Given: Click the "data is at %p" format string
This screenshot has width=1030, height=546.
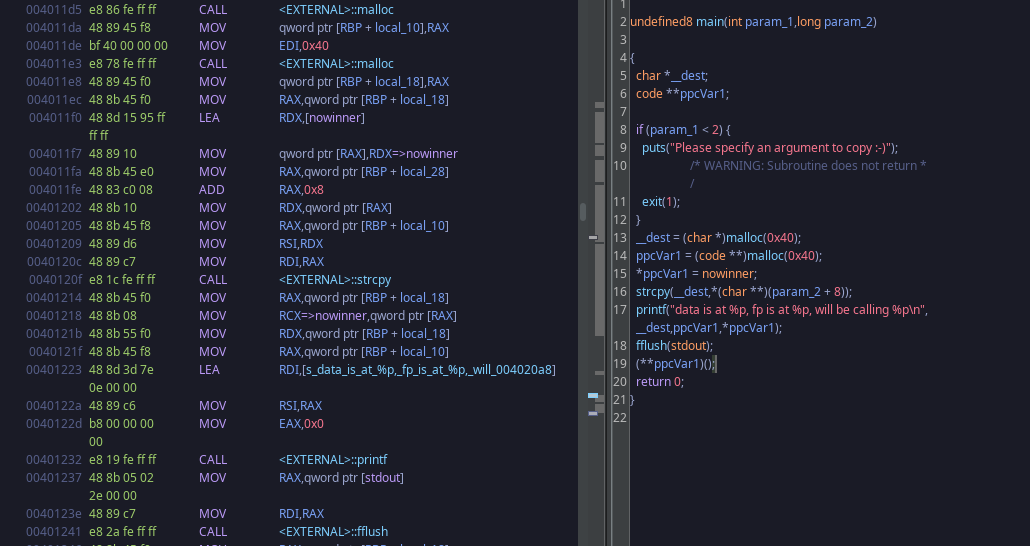Looking at the screenshot, I should (797, 309).
